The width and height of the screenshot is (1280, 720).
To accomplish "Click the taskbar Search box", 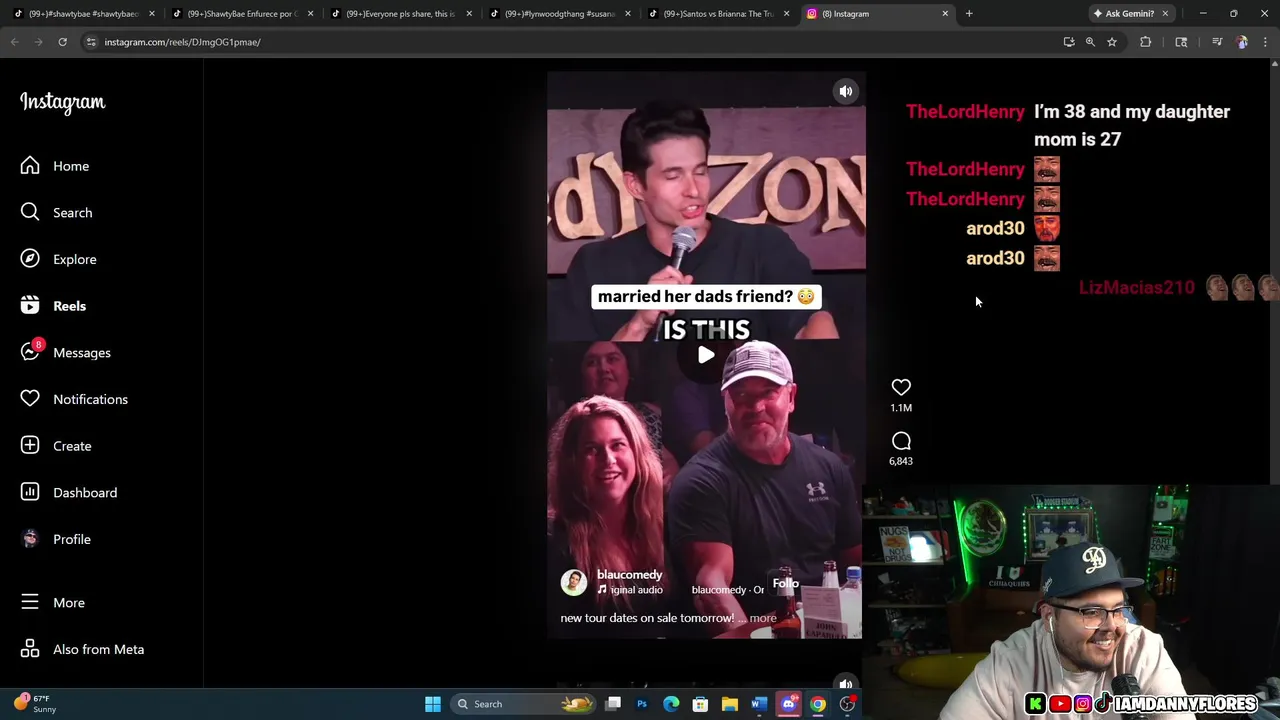I will click(x=523, y=704).
